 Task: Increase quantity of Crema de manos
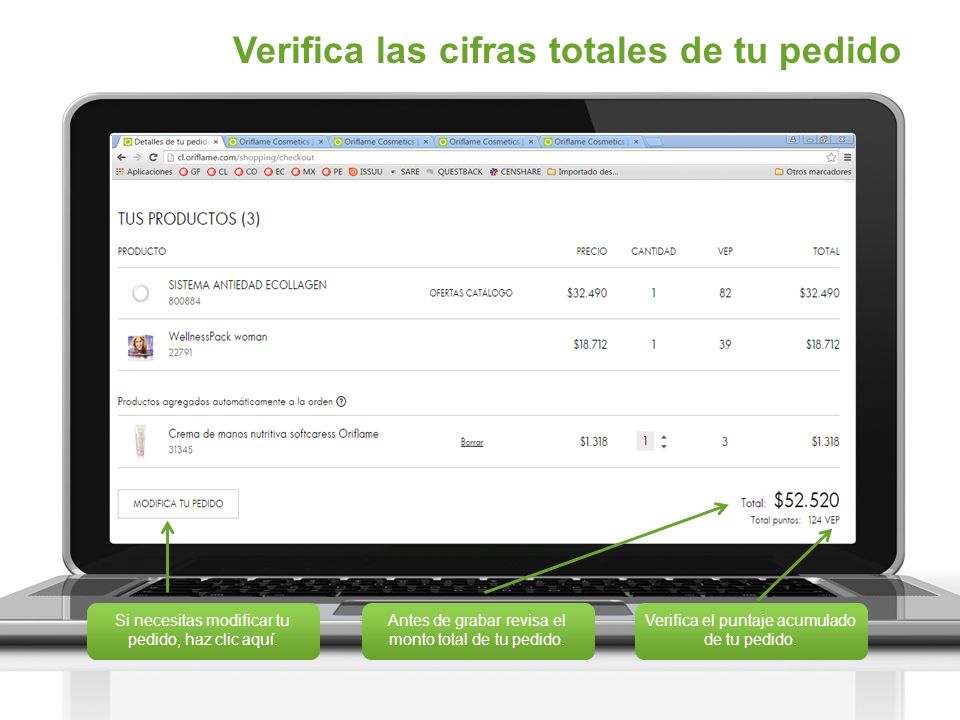664,437
